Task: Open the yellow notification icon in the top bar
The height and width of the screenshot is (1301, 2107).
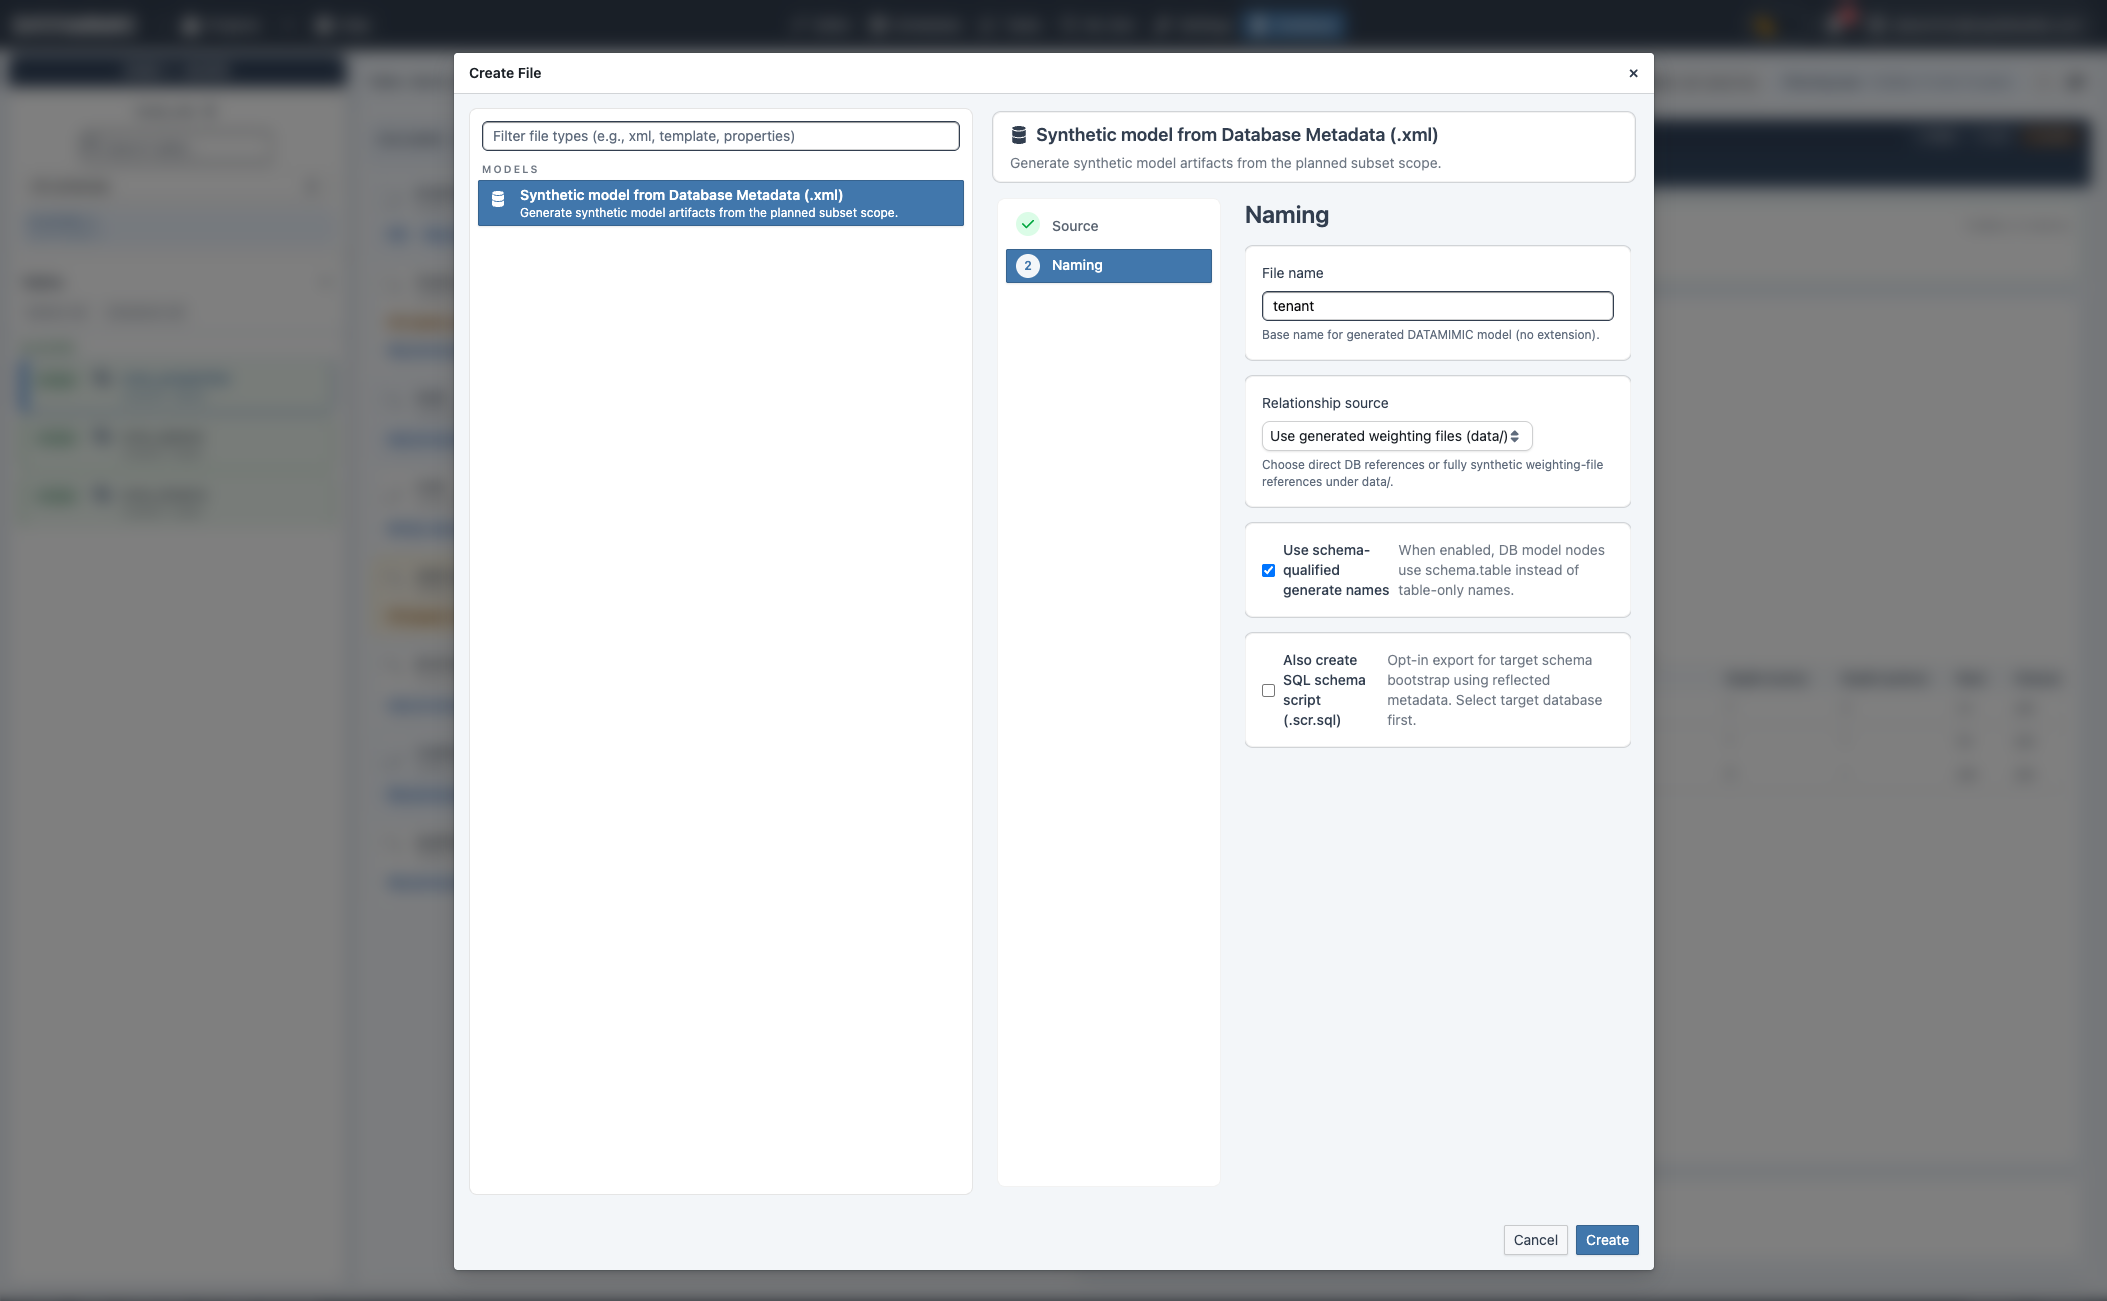Action: click(1763, 24)
